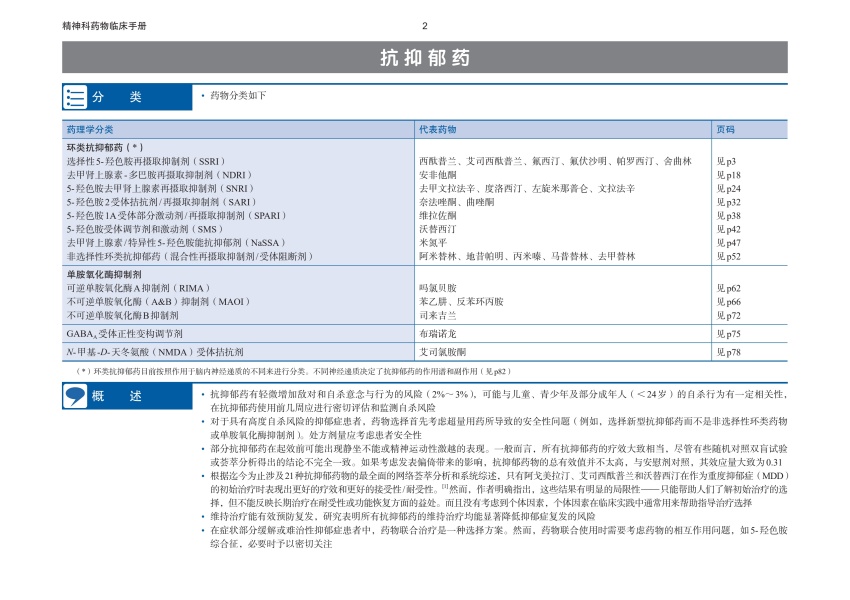850x600 pixels.
Task: Click the footnote mentioning 见p82
Action: point(293,371)
